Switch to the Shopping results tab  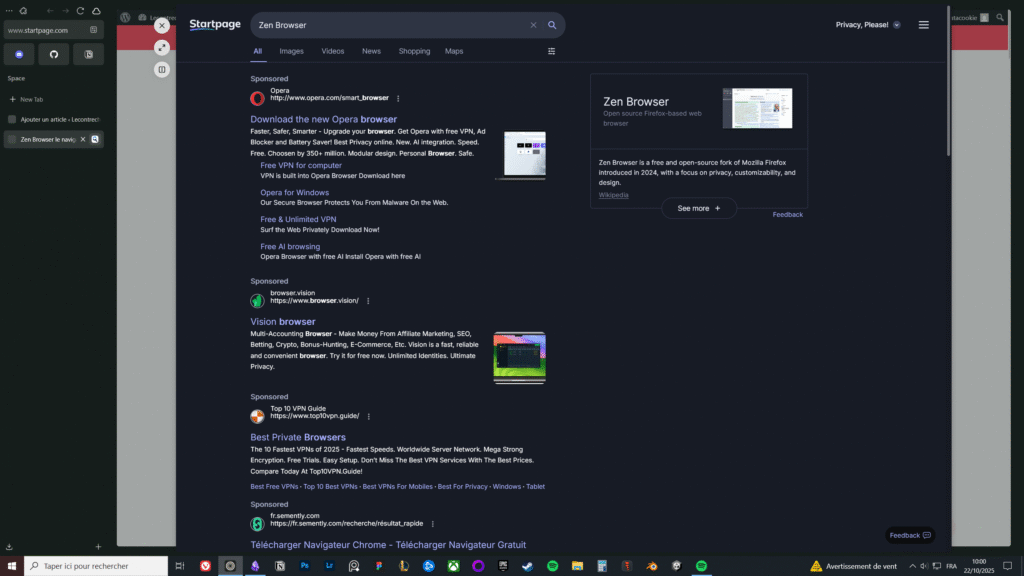point(414,51)
